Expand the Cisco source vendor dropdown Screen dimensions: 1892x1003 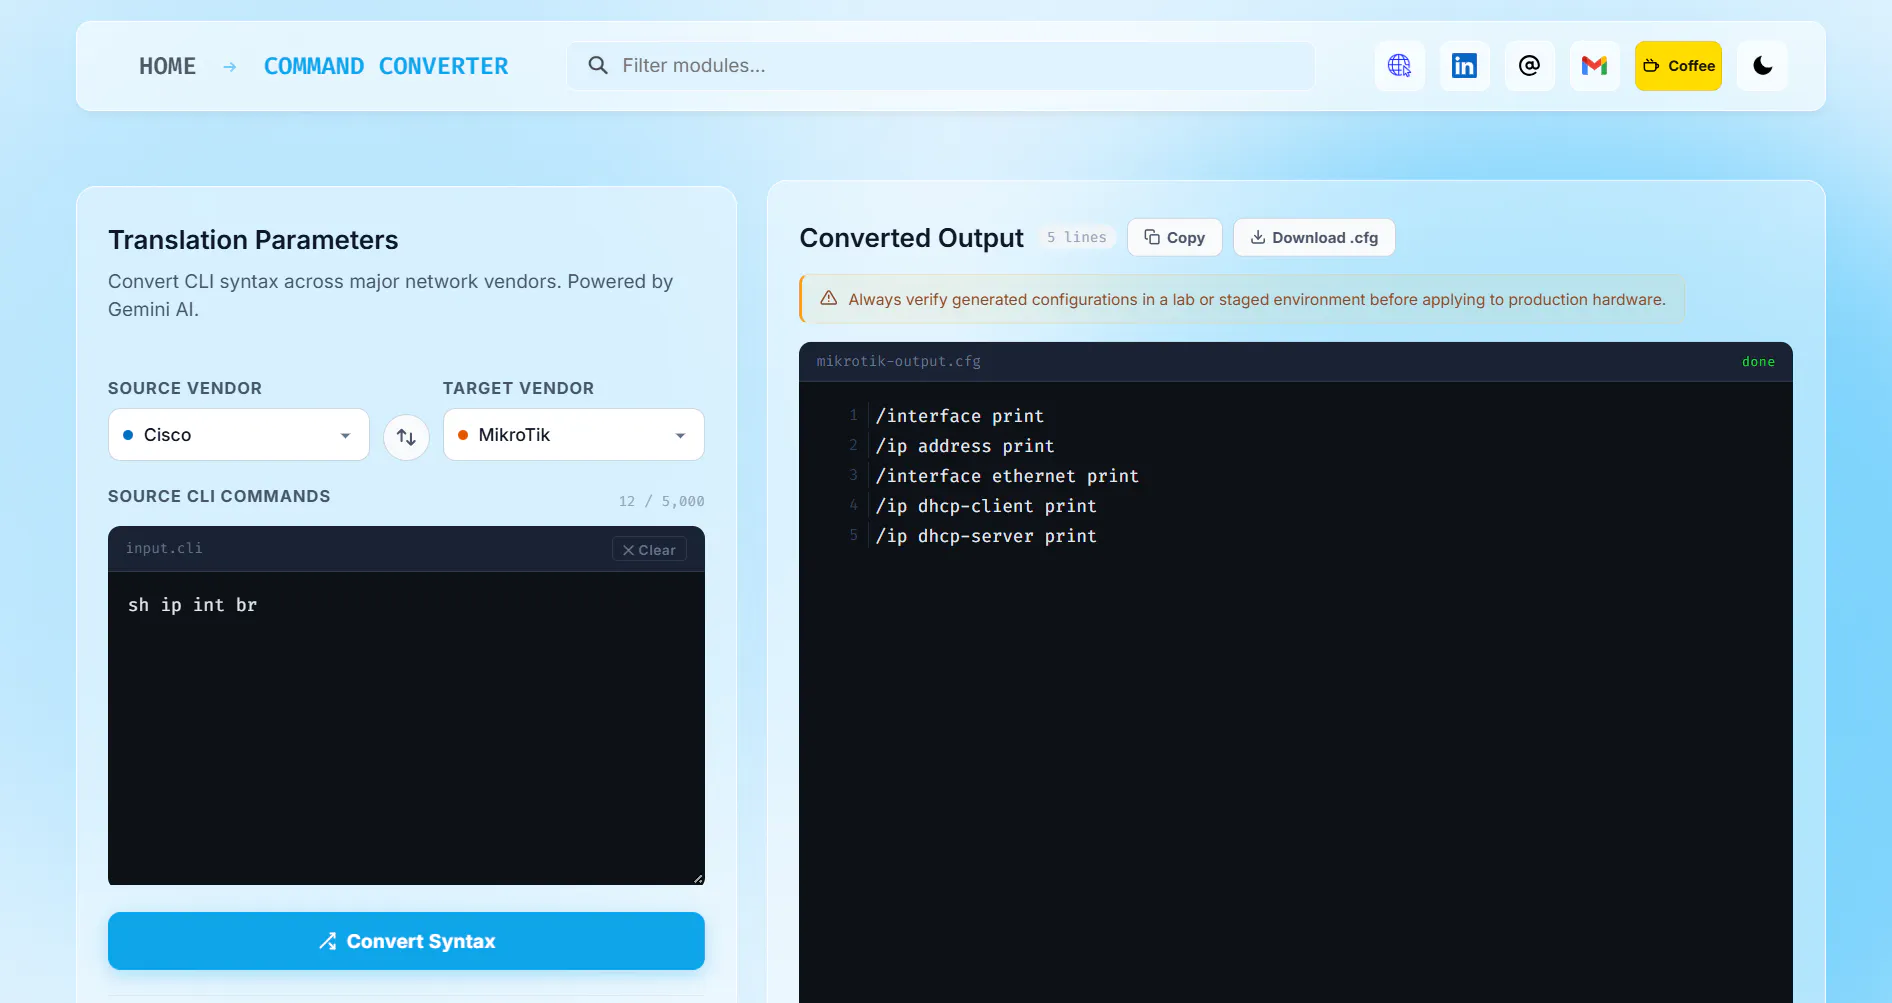pyautogui.click(x=238, y=435)
